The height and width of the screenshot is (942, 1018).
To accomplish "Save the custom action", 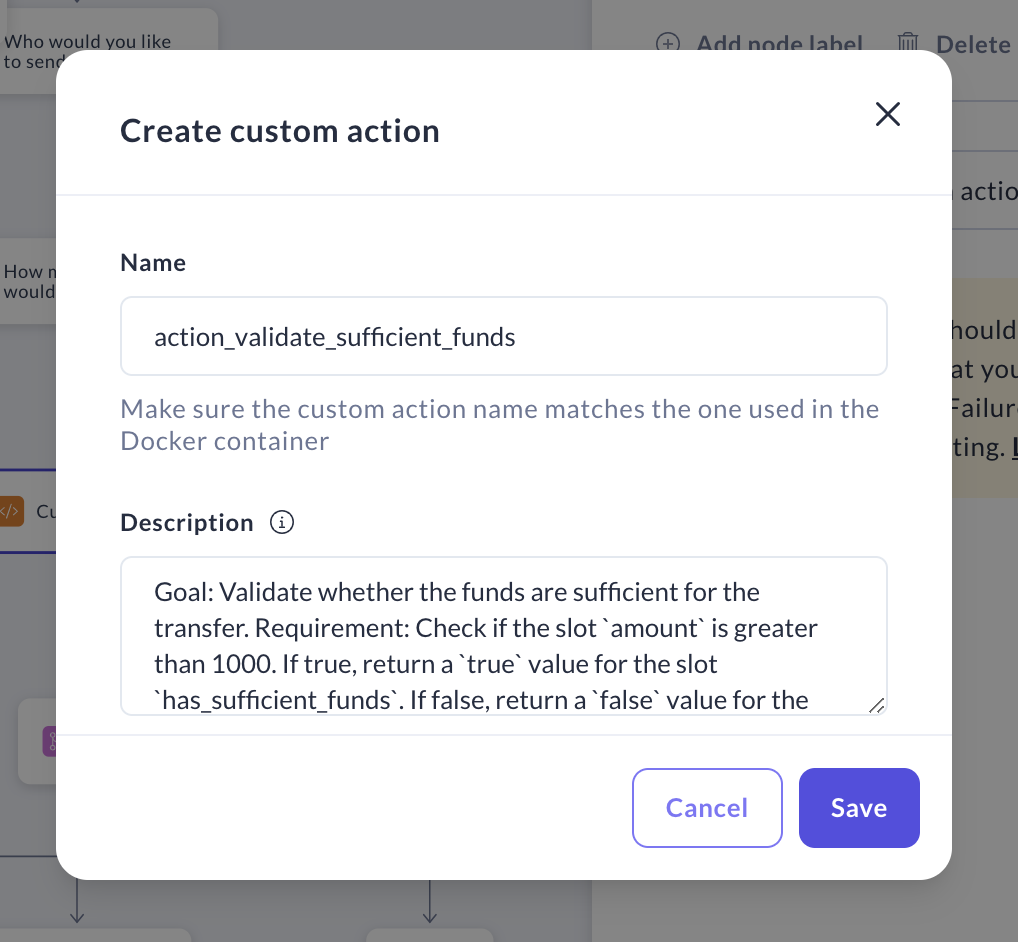I will point(858,808).
